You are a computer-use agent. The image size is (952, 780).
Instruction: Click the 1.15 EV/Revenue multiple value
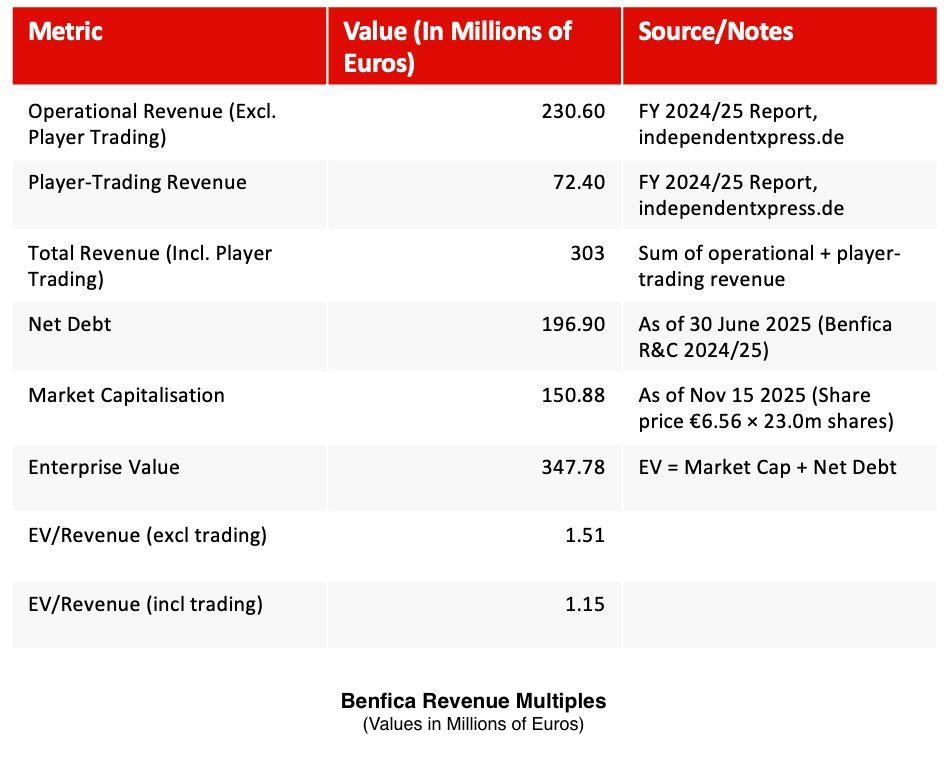tap(584, 605)
